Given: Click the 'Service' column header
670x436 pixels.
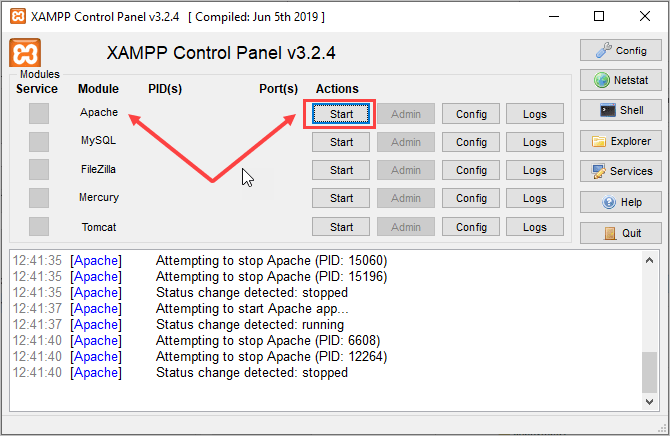Looking at the screenshot, I should [x=37, y=89].
